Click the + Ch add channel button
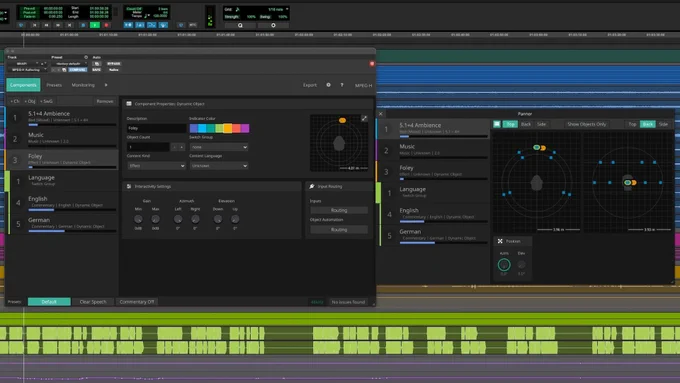Viewport: 680px width, 383px height. click(x=15, y=101)
